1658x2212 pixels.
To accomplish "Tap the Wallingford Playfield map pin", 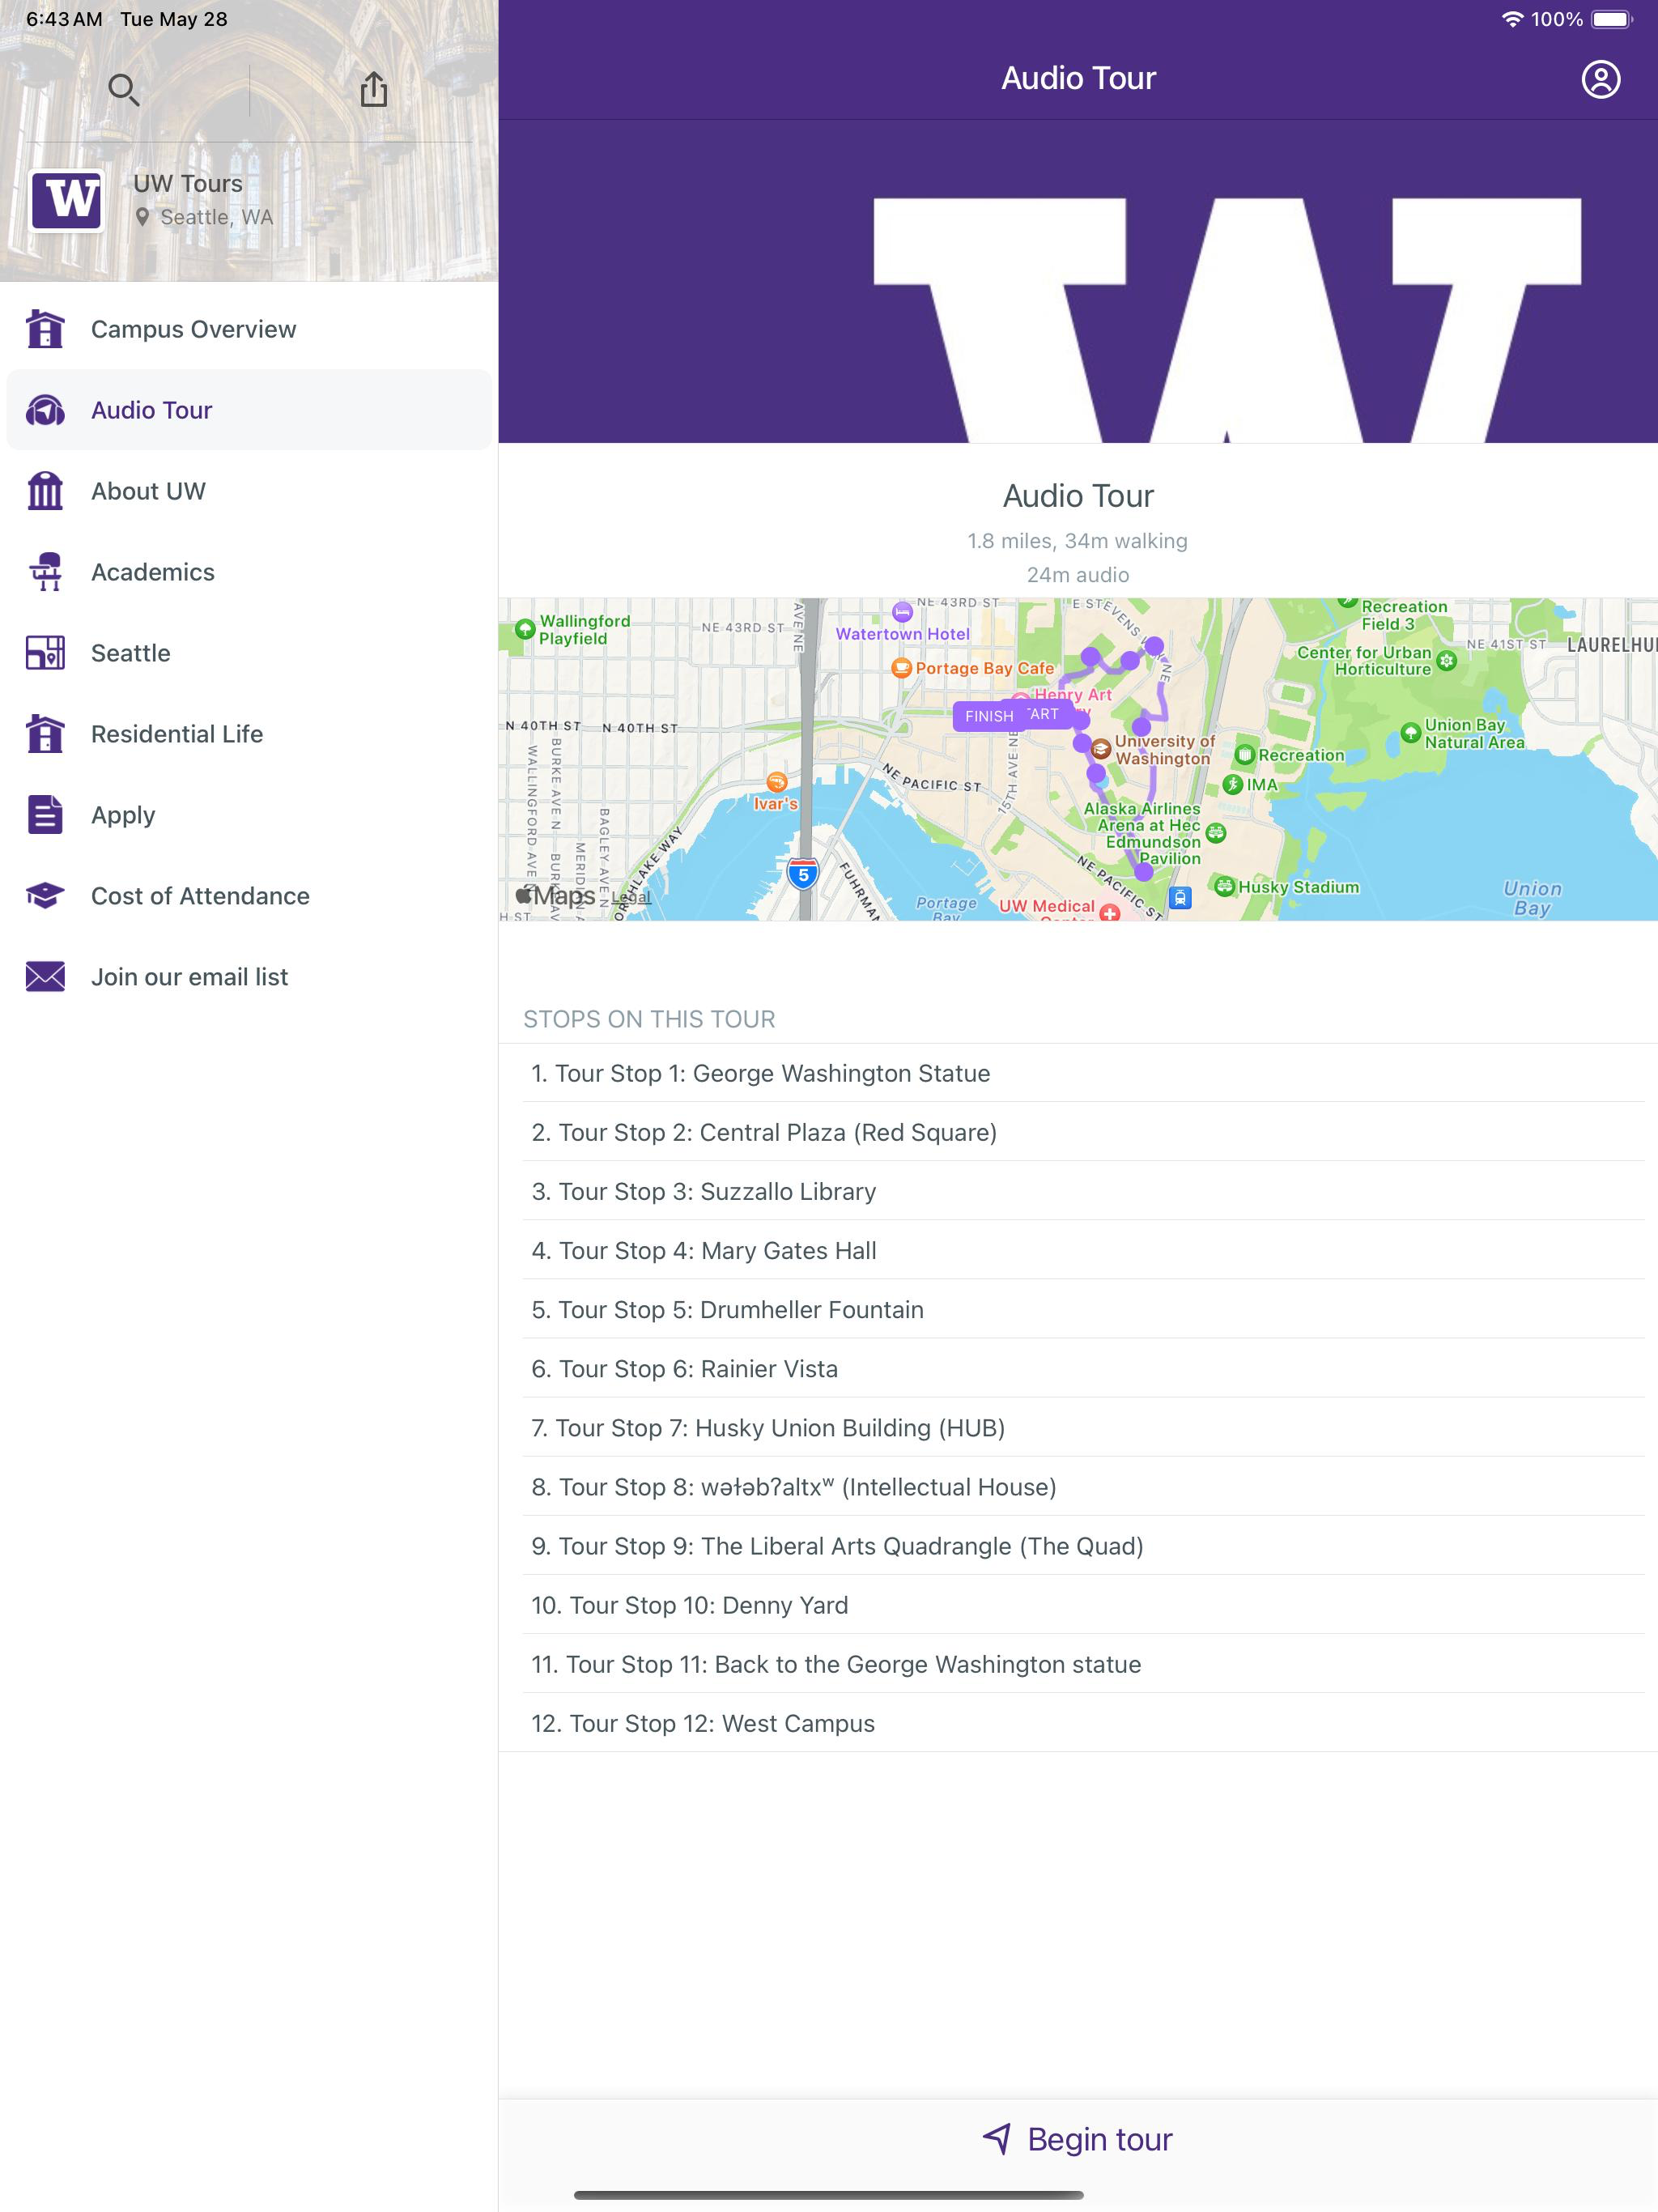I will 524,629.
